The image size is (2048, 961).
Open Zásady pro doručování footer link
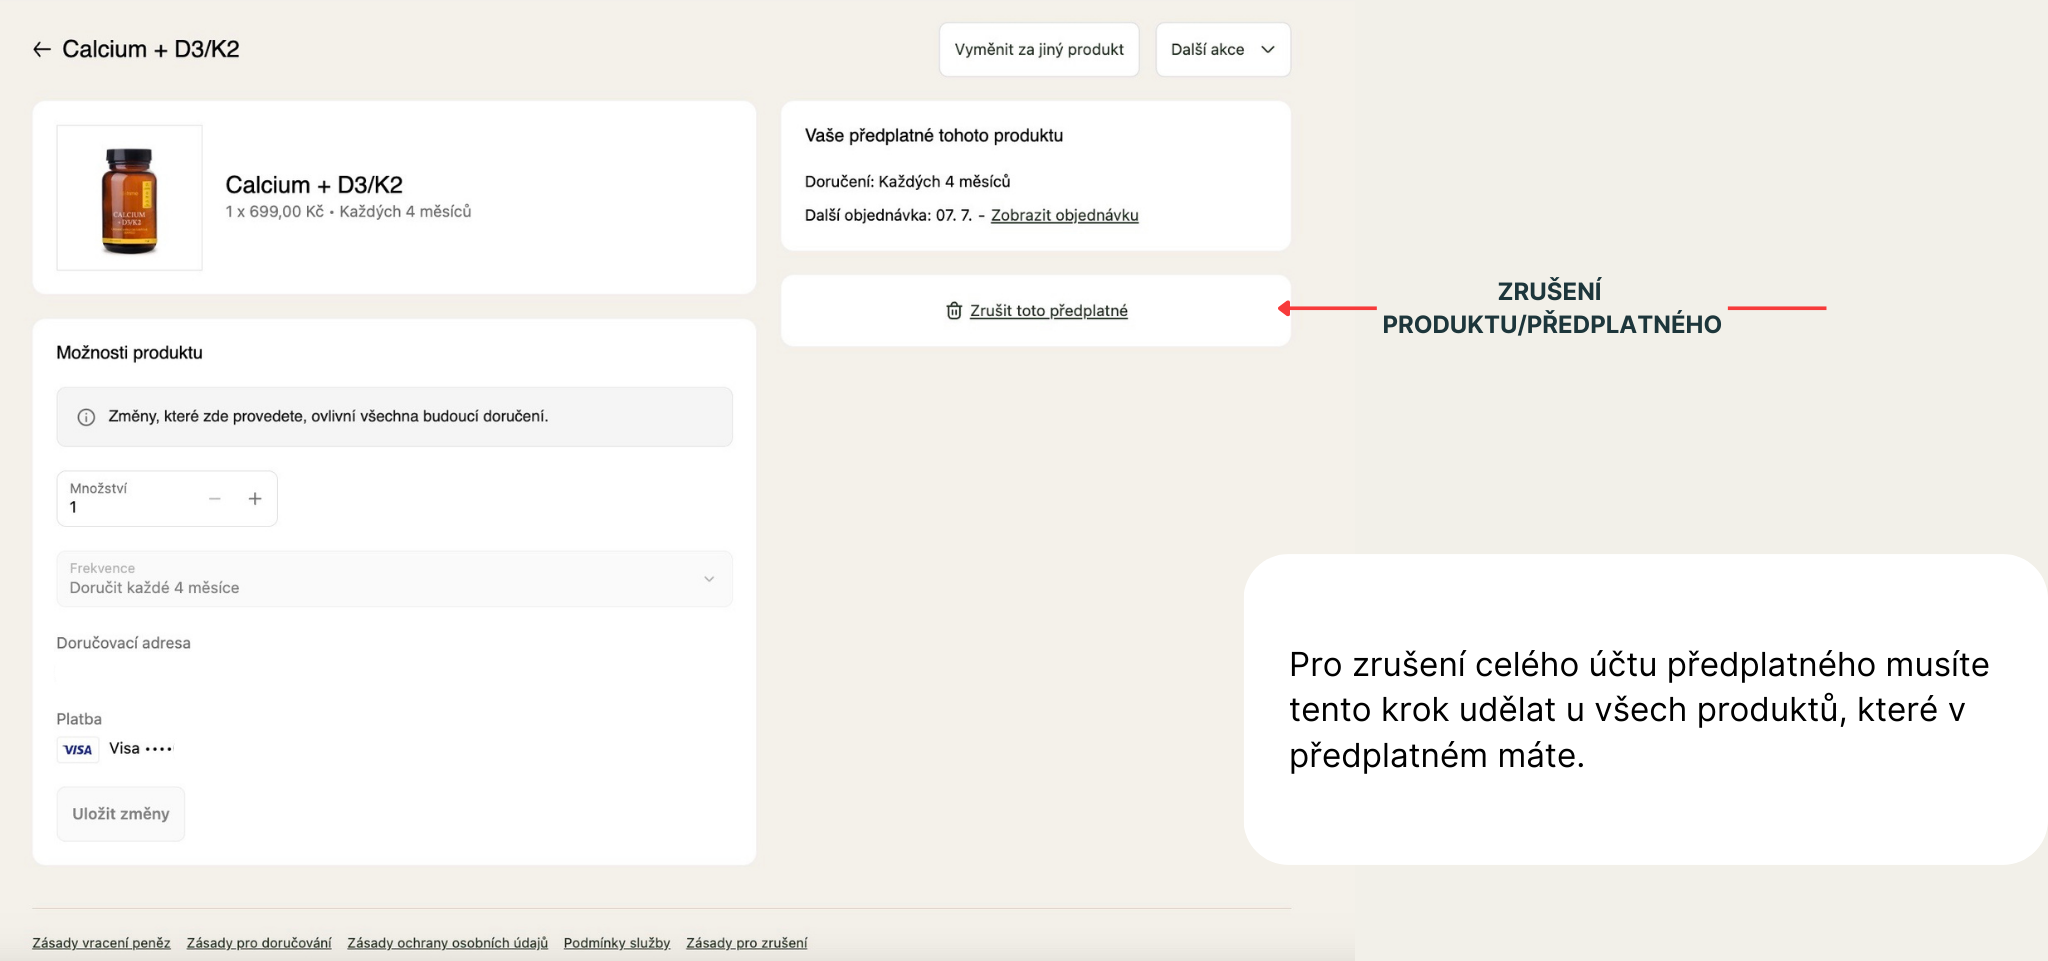pyautogui.click(x=259, y=943)
